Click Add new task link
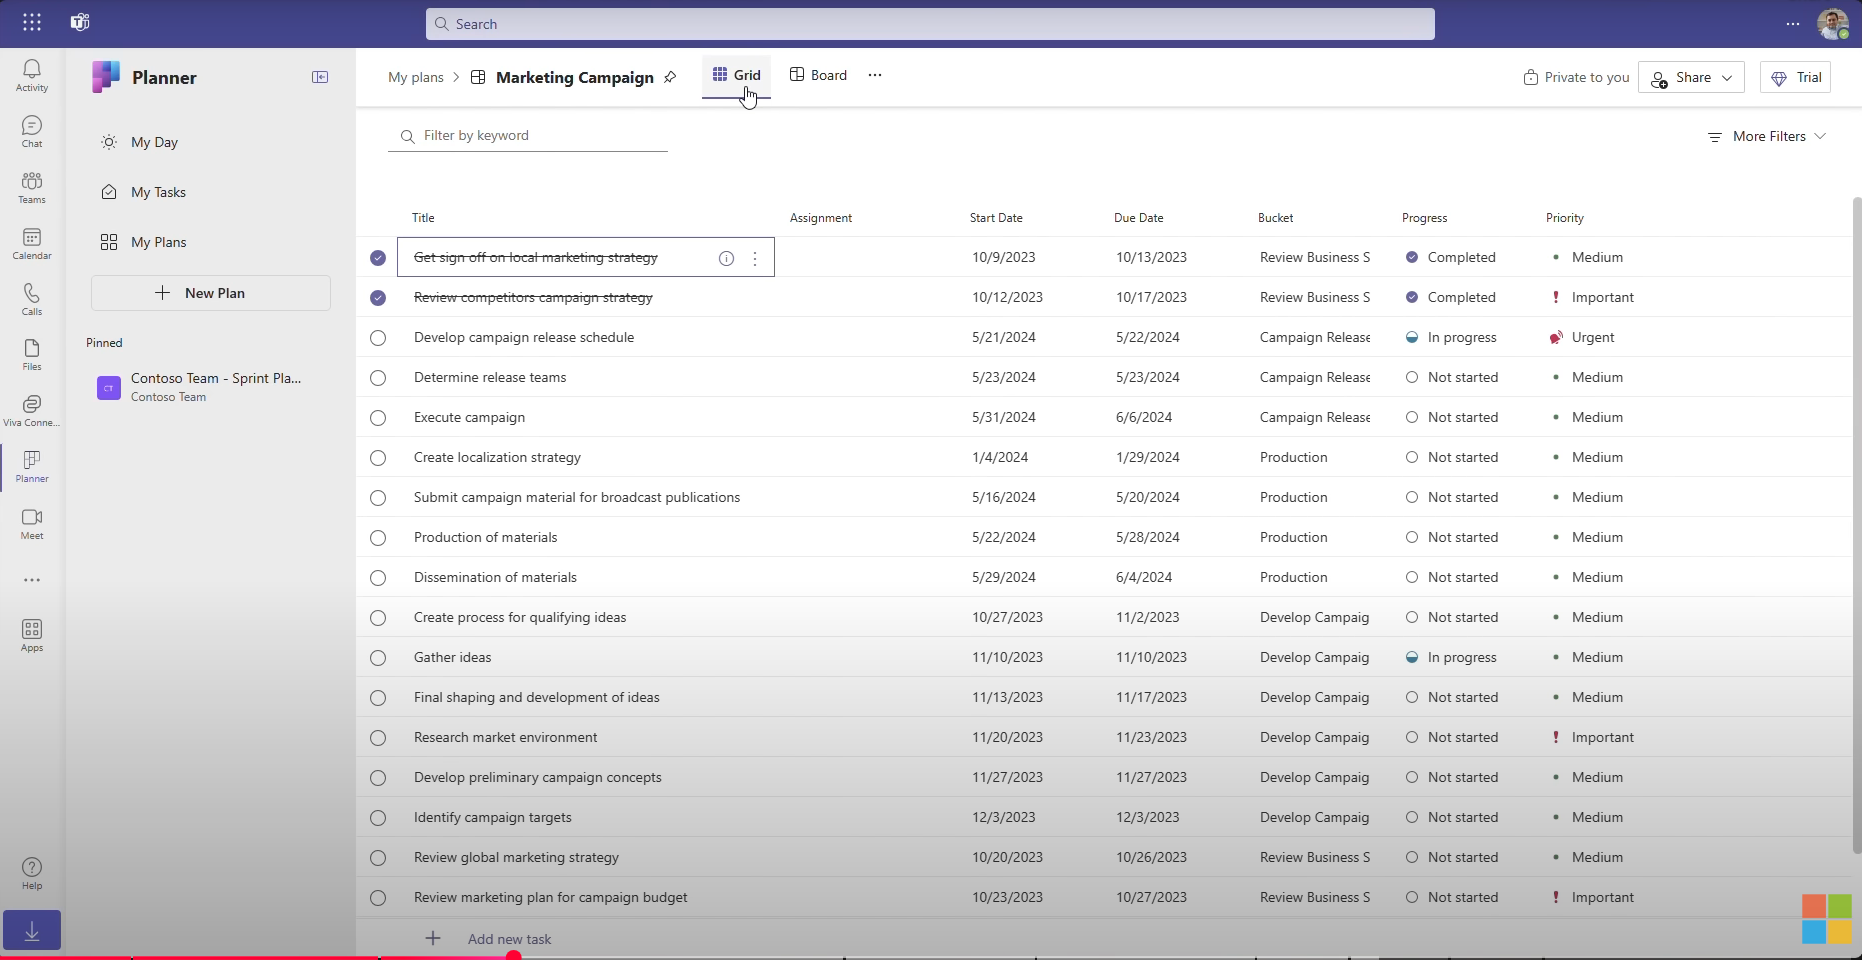1862x960 pixels. [x=509, y=939]
